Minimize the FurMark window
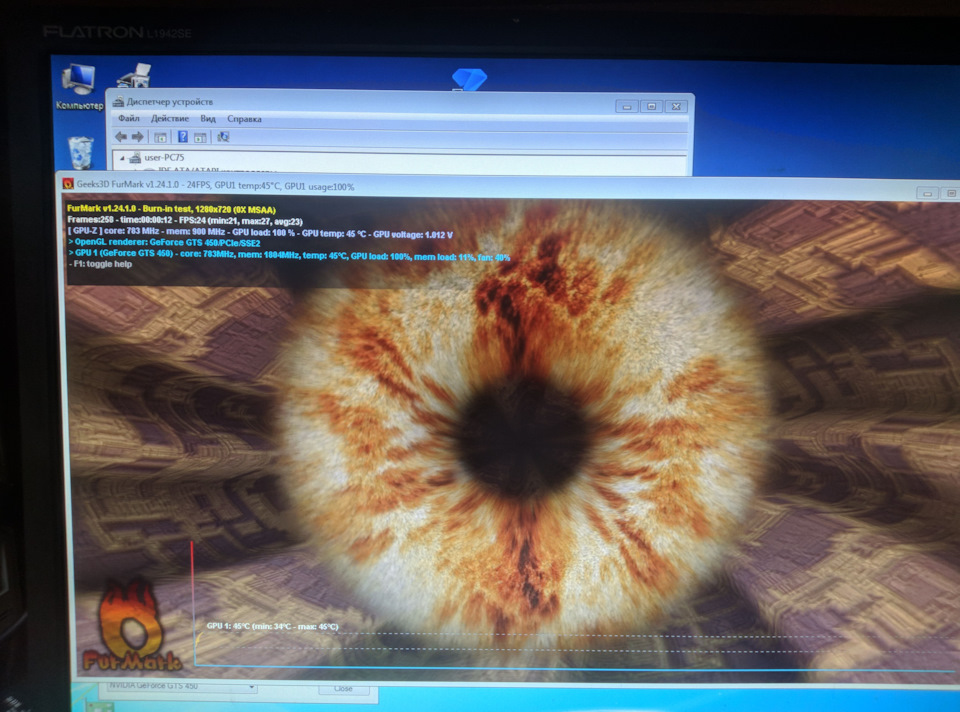Screen dimensions: 960x712 point(928,193)
